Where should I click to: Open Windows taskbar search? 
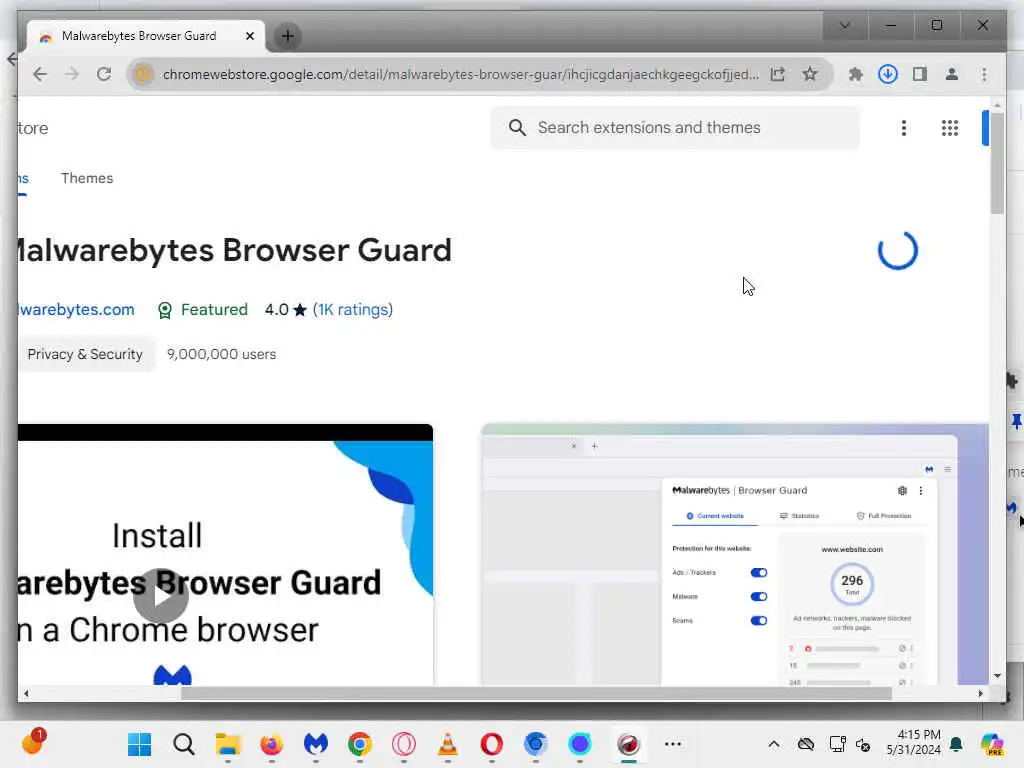tap(184, 744)
